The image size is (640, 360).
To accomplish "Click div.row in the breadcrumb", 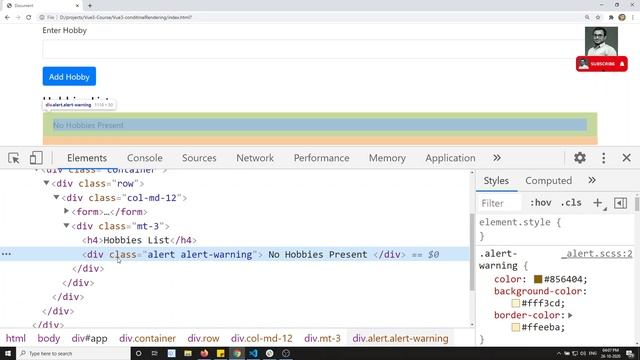I will tap(203, 338).
